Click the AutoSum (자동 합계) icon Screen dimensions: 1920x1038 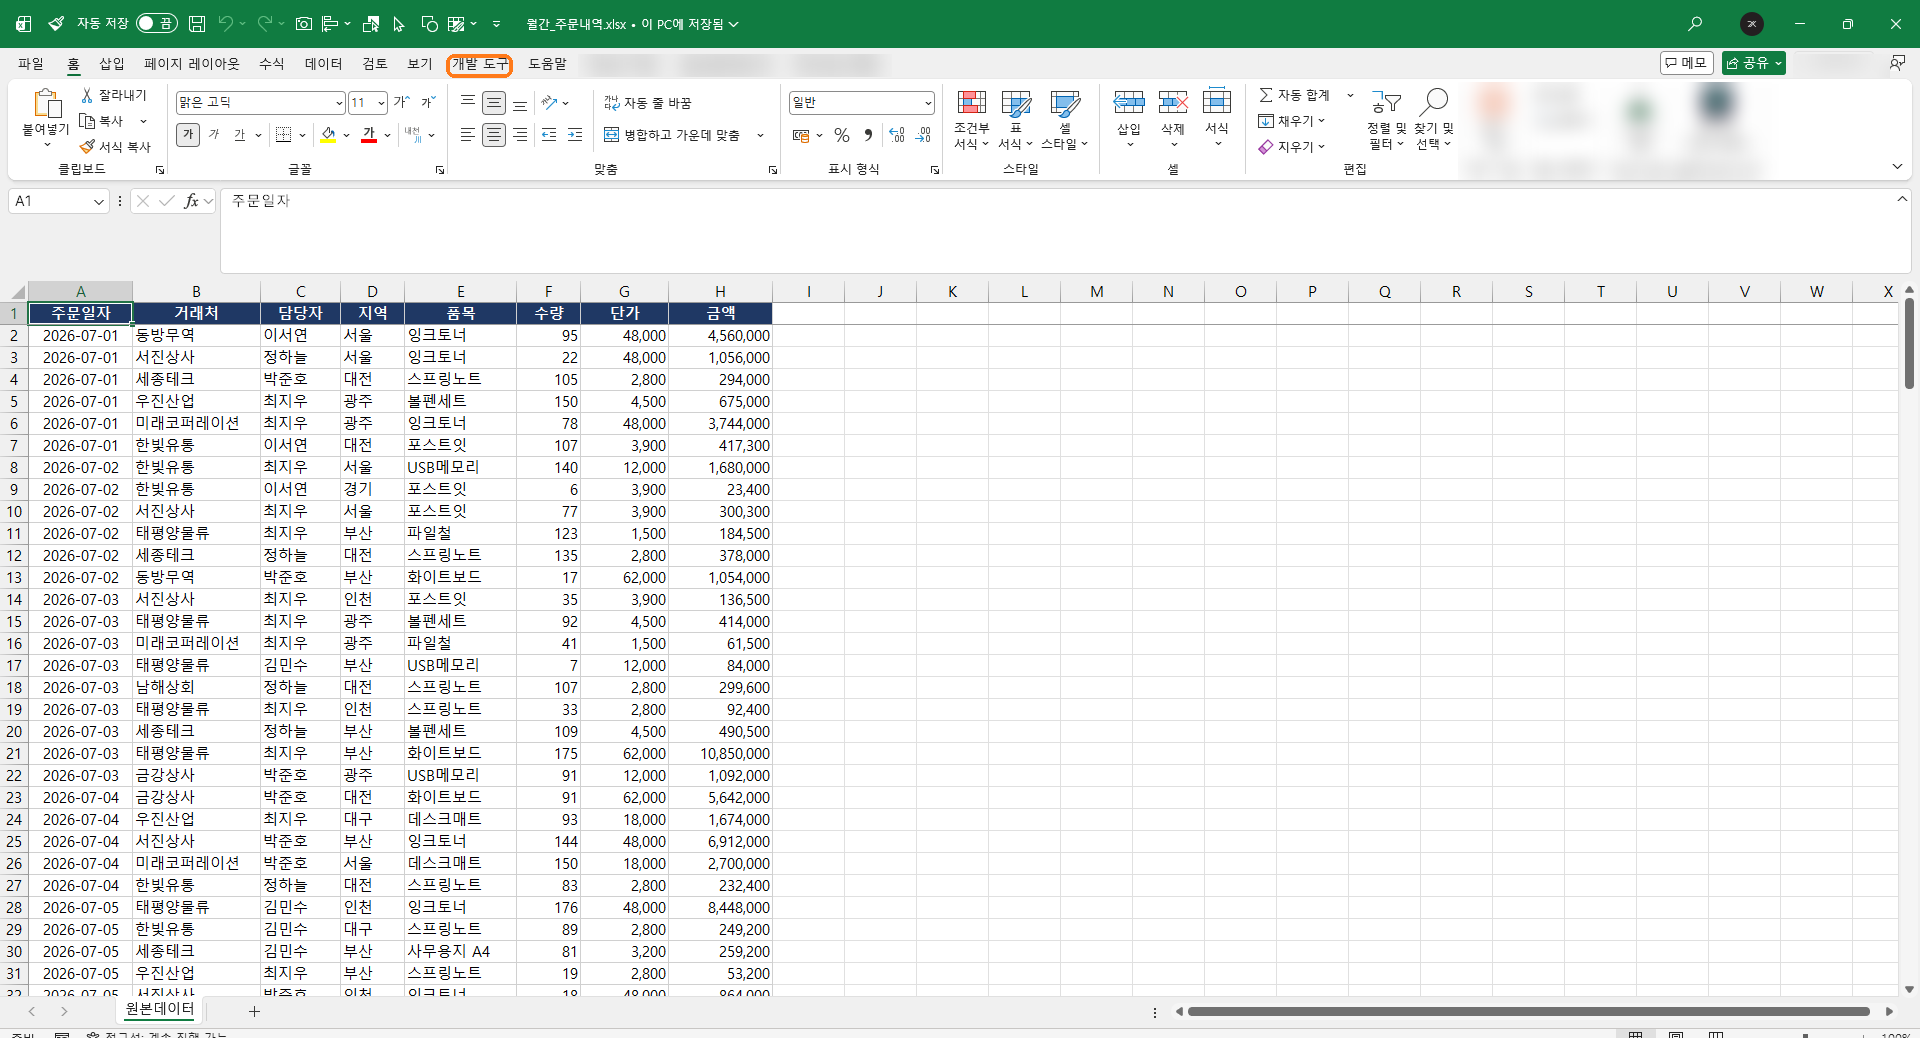pyautogui.click(x=1266, y=95)
